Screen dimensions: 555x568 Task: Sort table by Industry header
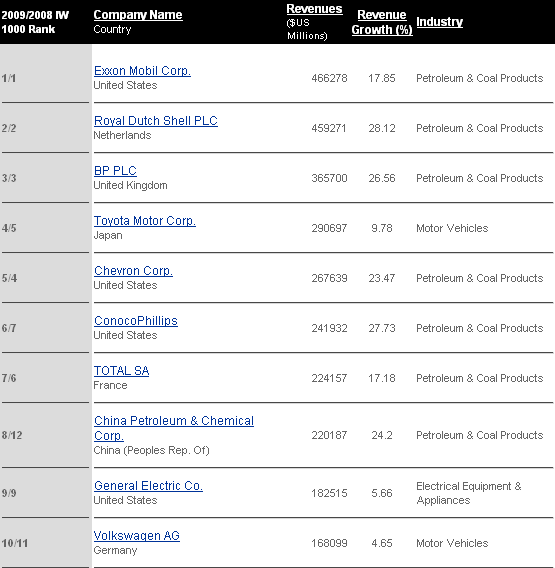point(439,22)
